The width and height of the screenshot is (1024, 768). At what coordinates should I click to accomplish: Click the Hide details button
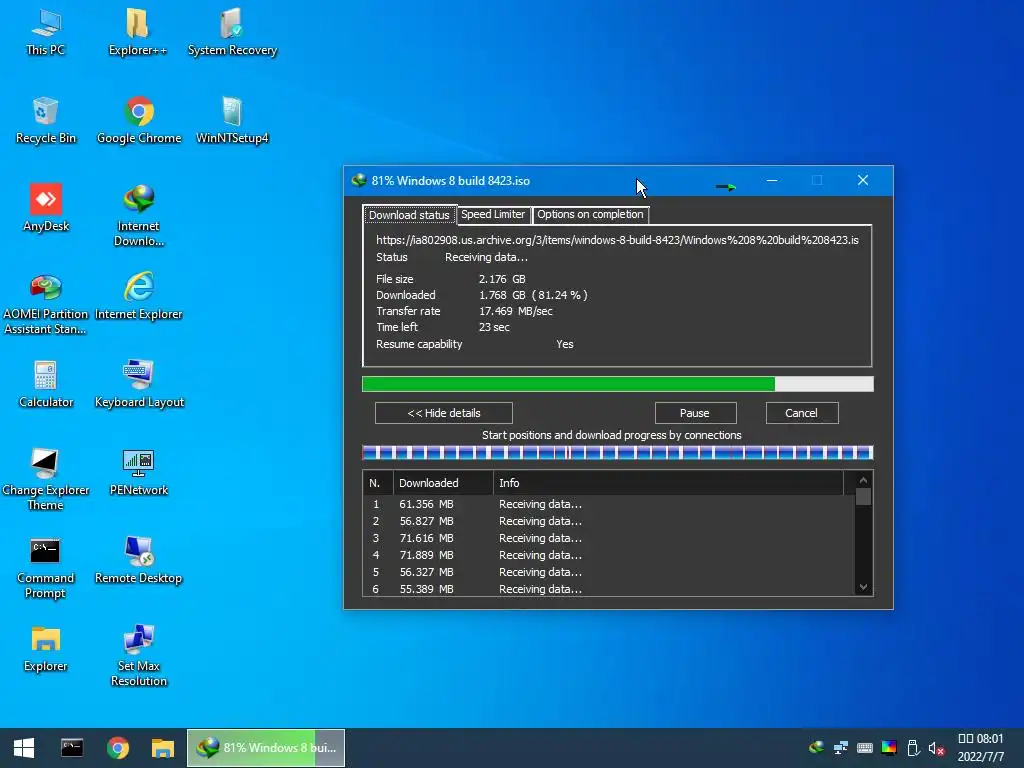(444, 413)
